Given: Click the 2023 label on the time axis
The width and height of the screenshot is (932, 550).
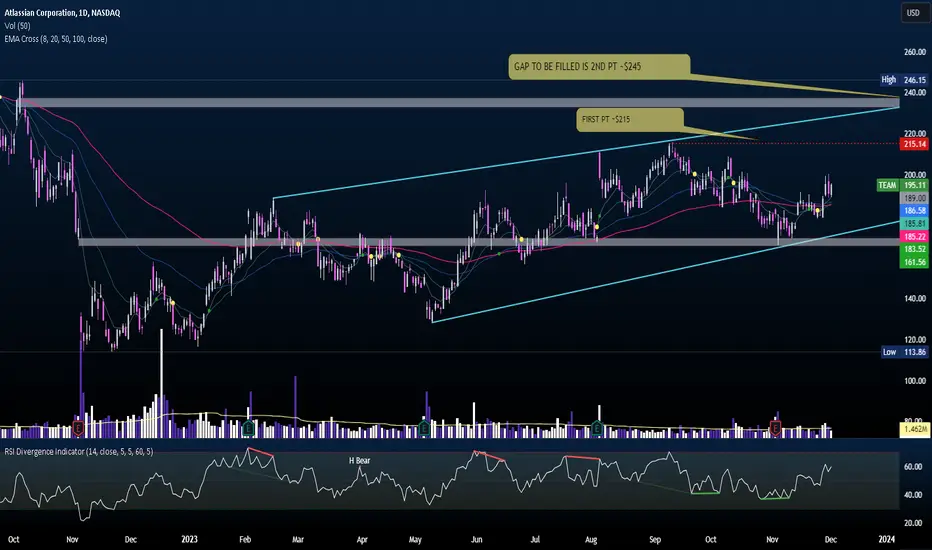Looking at the screenshot, I should (x=189, y=539).
